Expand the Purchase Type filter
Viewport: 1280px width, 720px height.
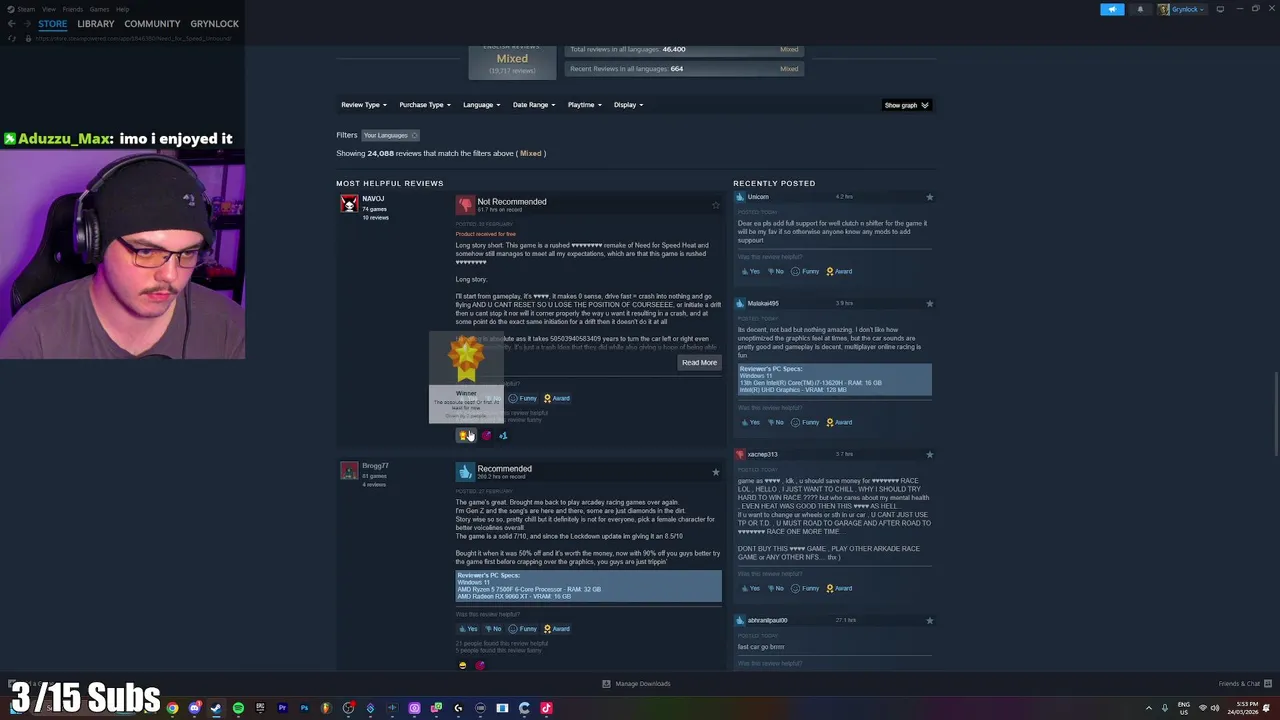(425, 104)
